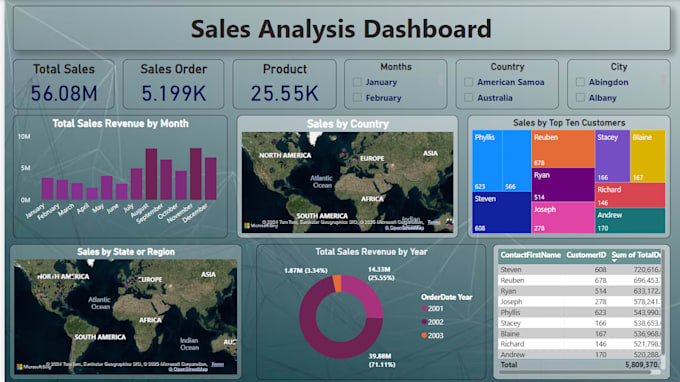This screenshot has width=680, height=382.
Task: Click the orange 2003 donut slice
Action: click(337, 284)
